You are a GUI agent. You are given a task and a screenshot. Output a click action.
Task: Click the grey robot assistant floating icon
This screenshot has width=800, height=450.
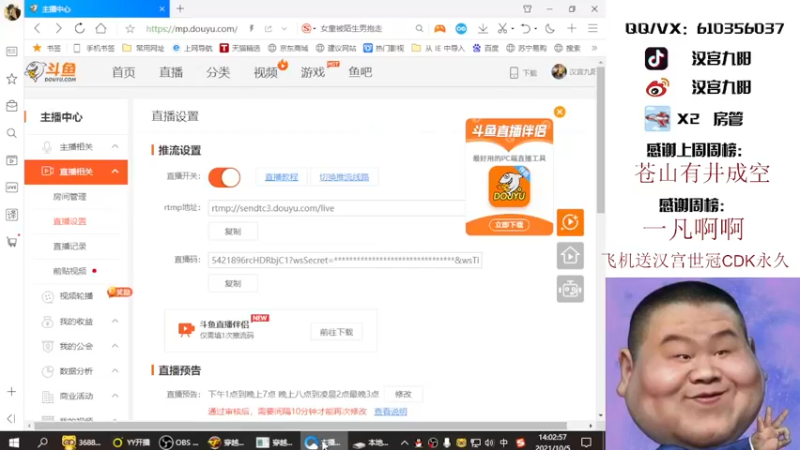[x=570, y=289]
